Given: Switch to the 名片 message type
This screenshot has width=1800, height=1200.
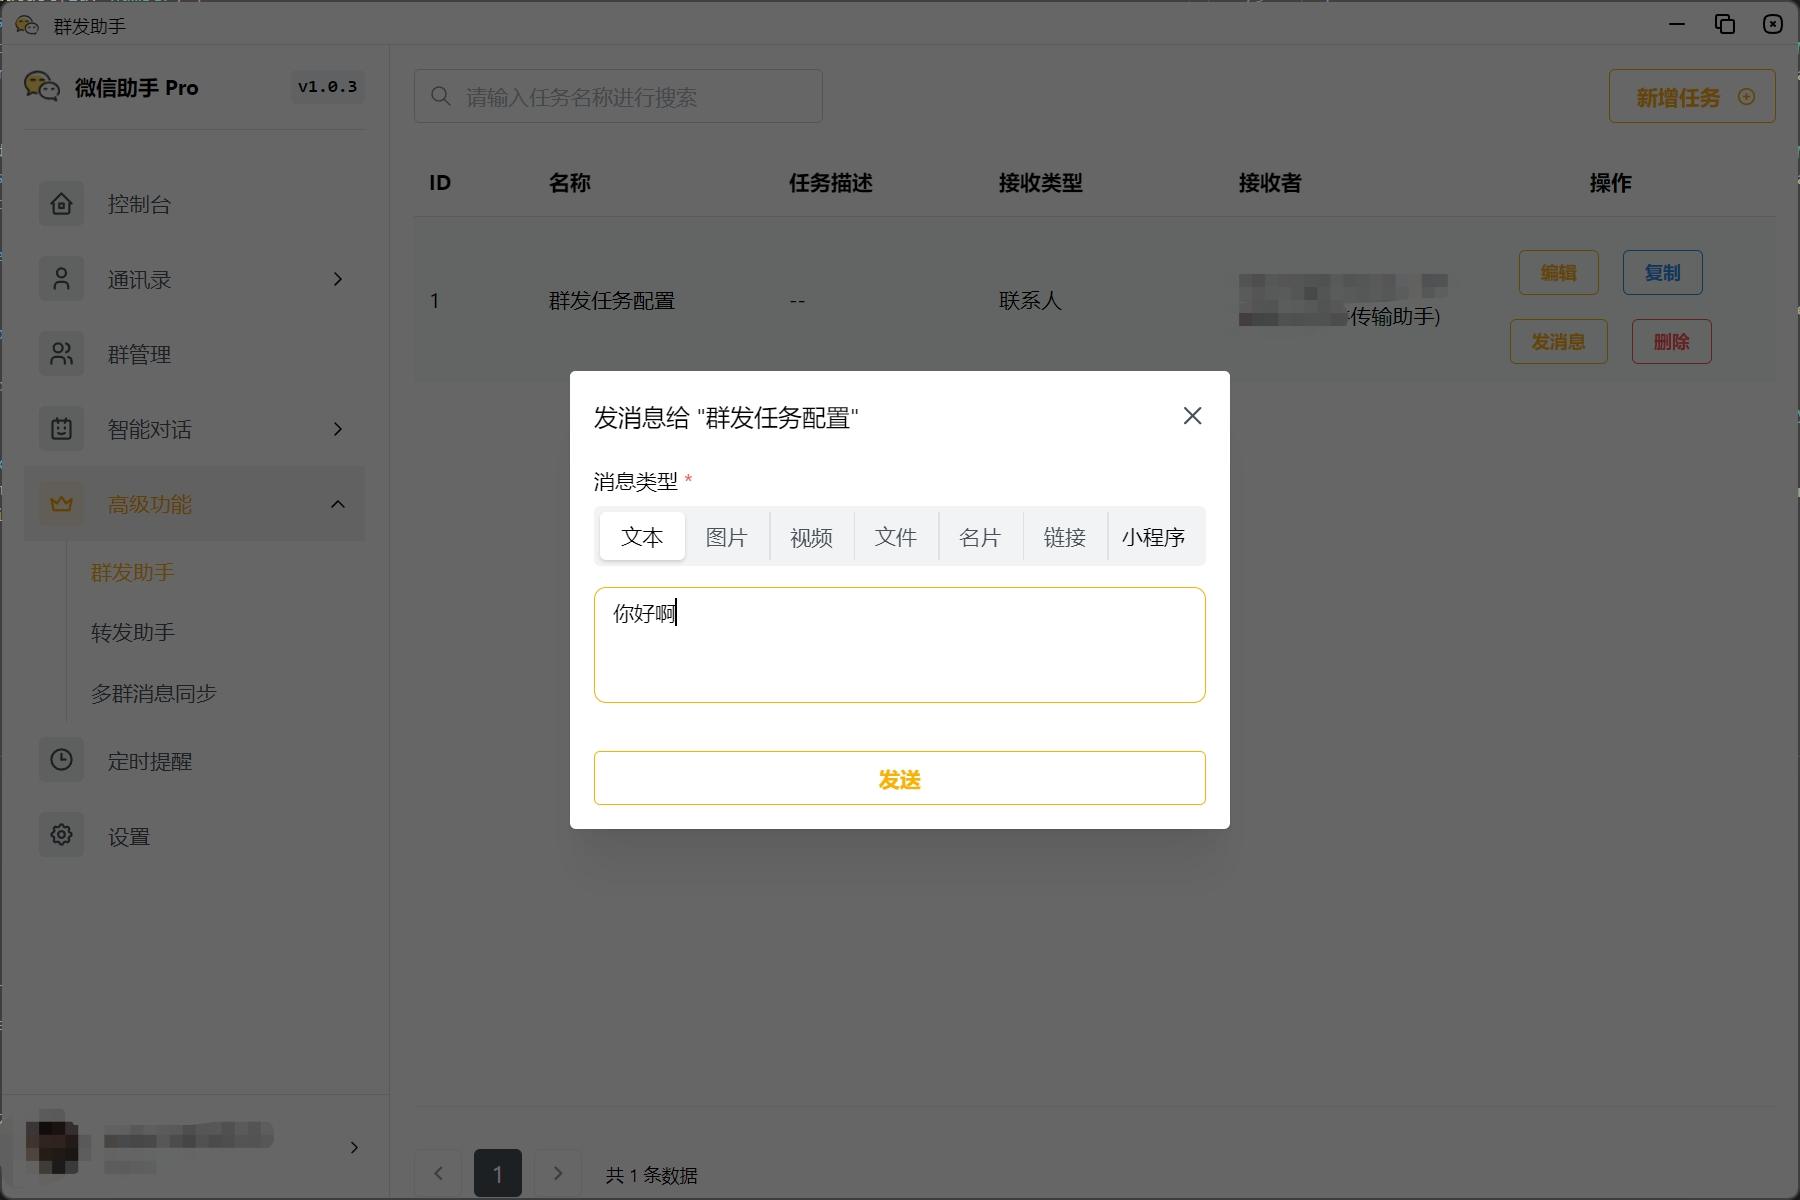Looking at the screenshot, I should tap(981, 537).
